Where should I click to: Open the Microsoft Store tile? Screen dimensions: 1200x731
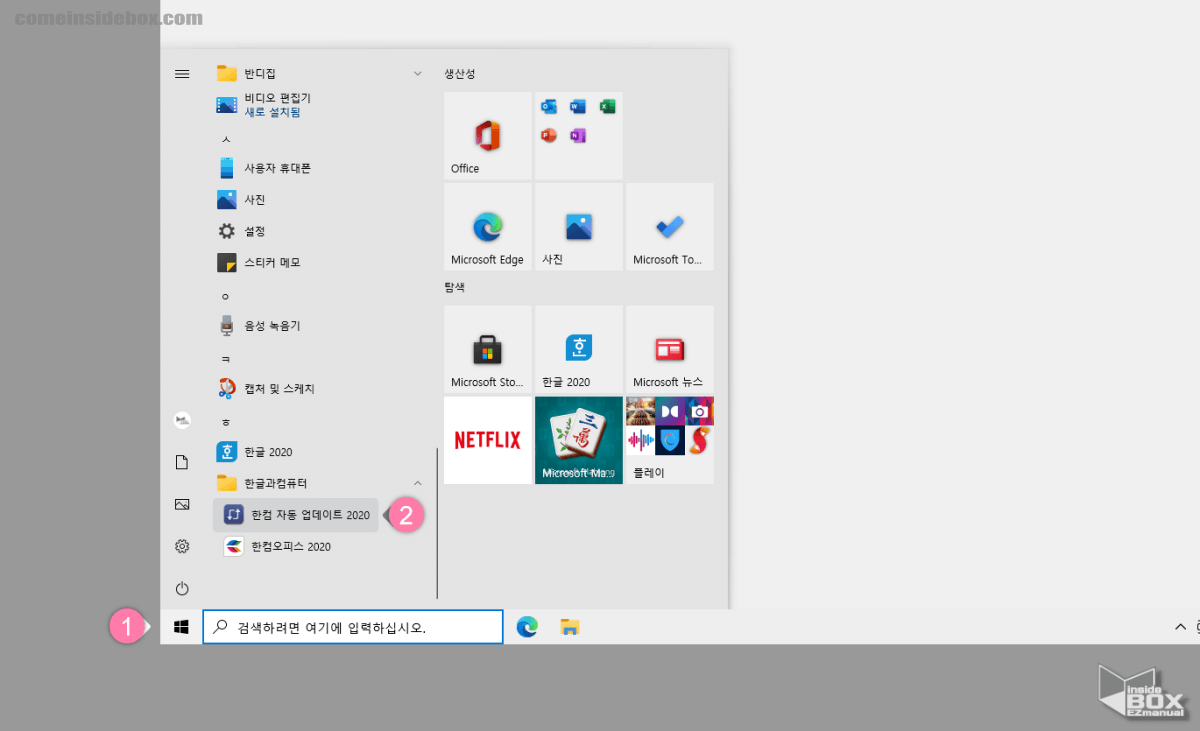point(488,350)
